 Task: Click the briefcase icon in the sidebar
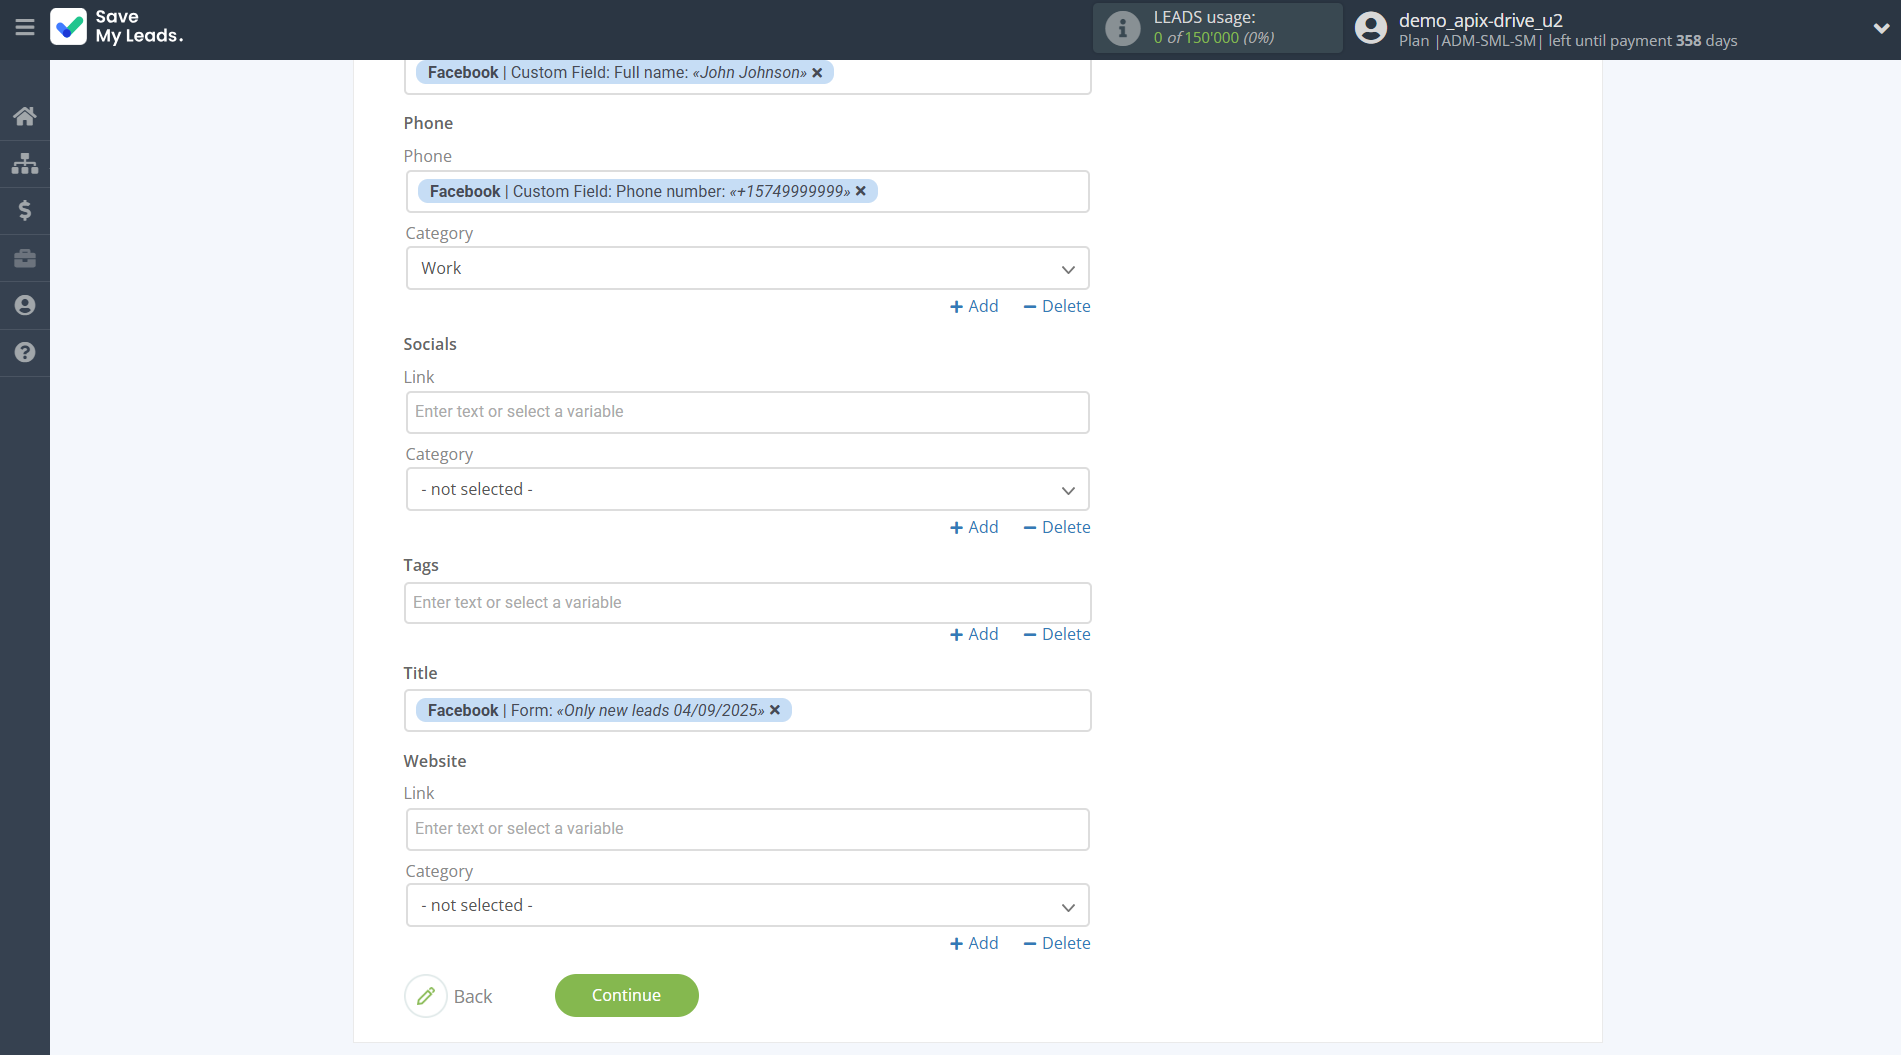[x=25, y=259]
